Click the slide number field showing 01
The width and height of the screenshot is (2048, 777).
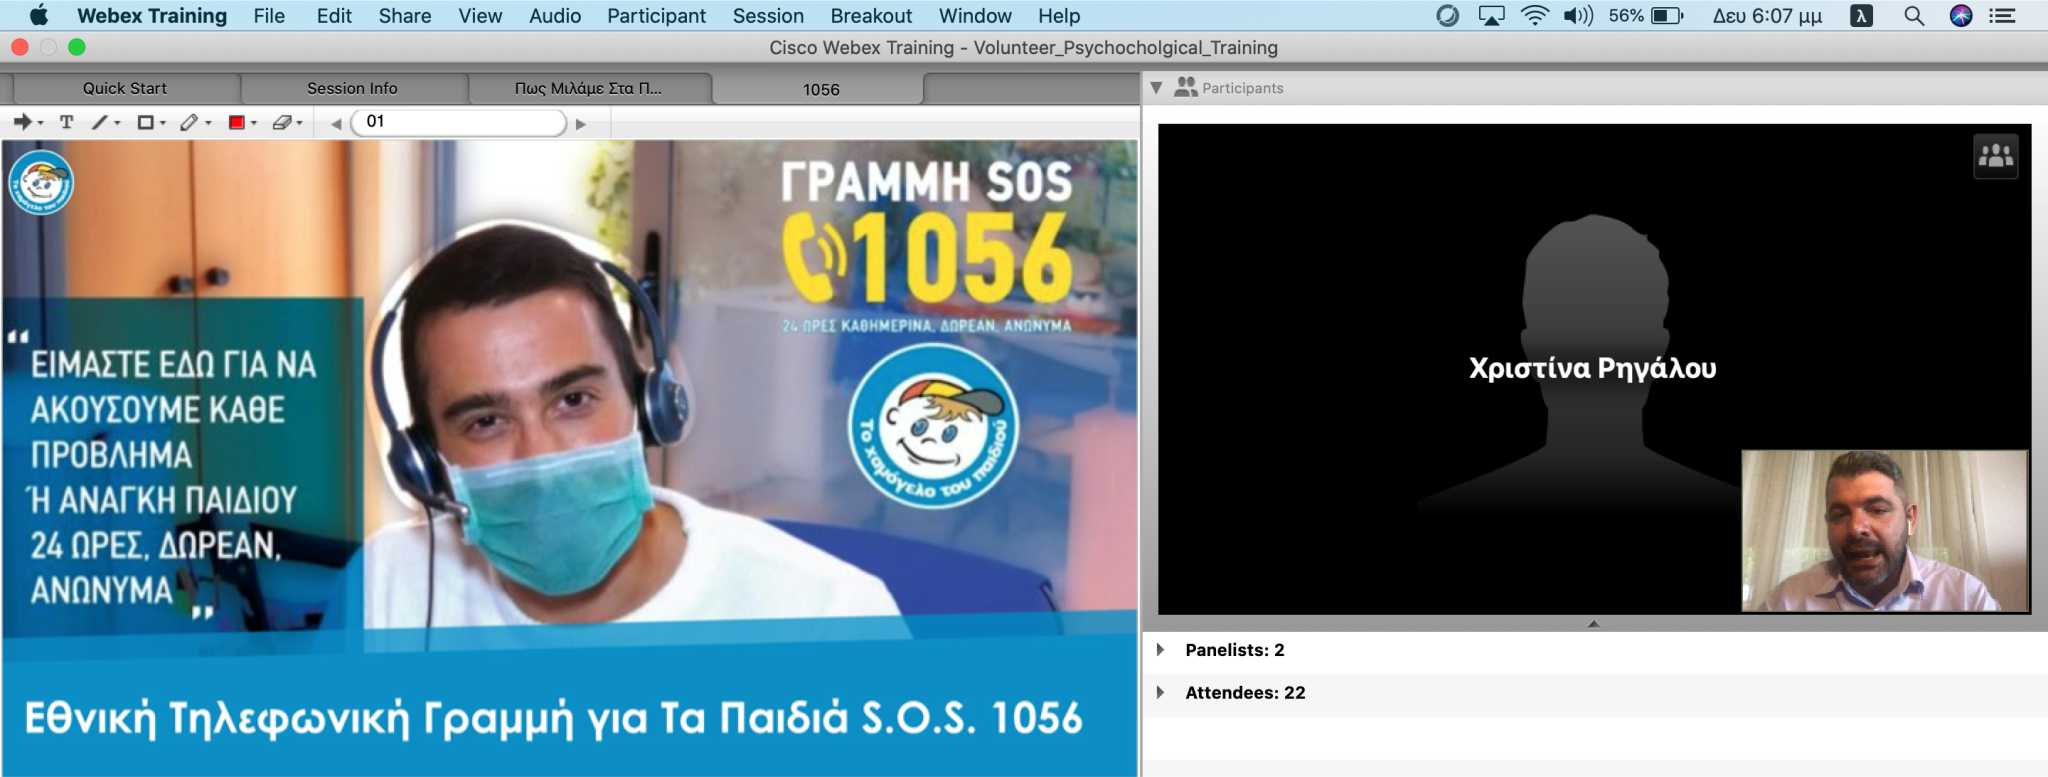click(x=459, y=122)
